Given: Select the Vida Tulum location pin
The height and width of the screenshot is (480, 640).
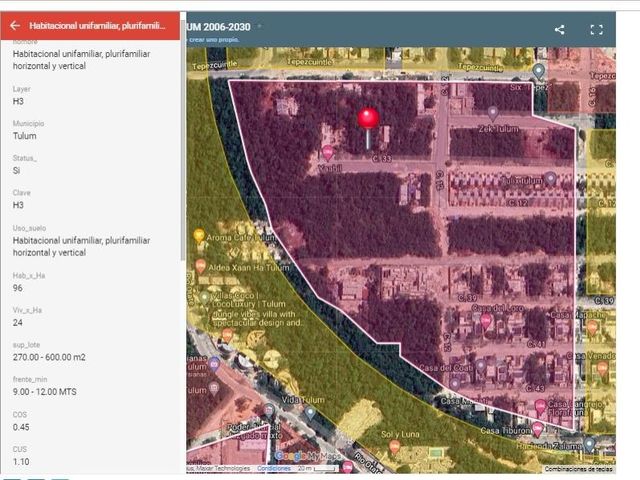Looking at the screenshot, I should pyautogui.click(x=310, y=413).
